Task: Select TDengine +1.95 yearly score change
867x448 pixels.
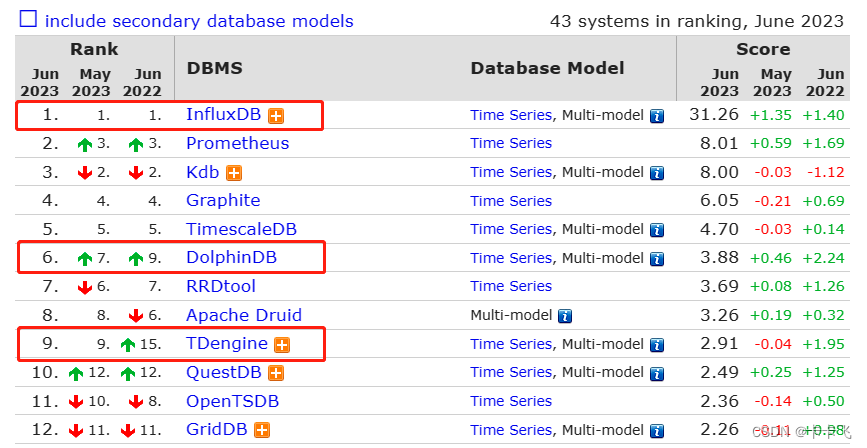Action: [823, 344]
